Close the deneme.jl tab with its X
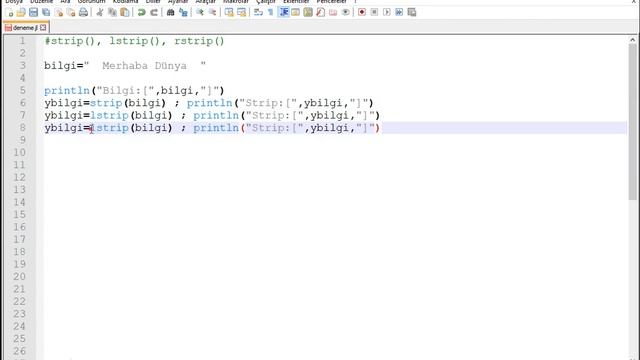This screenshot has width=640, height=360. click(x=43, y=28)
